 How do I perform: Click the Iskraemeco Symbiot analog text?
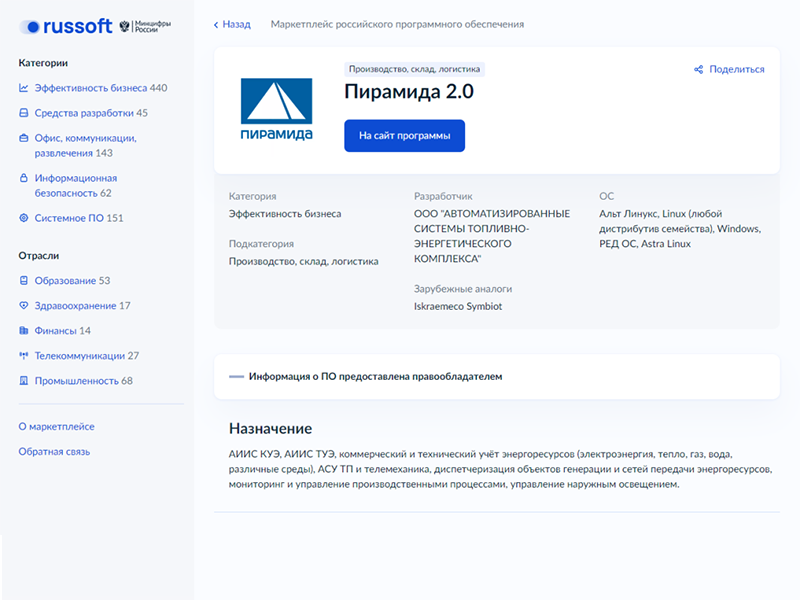(458, 306)
